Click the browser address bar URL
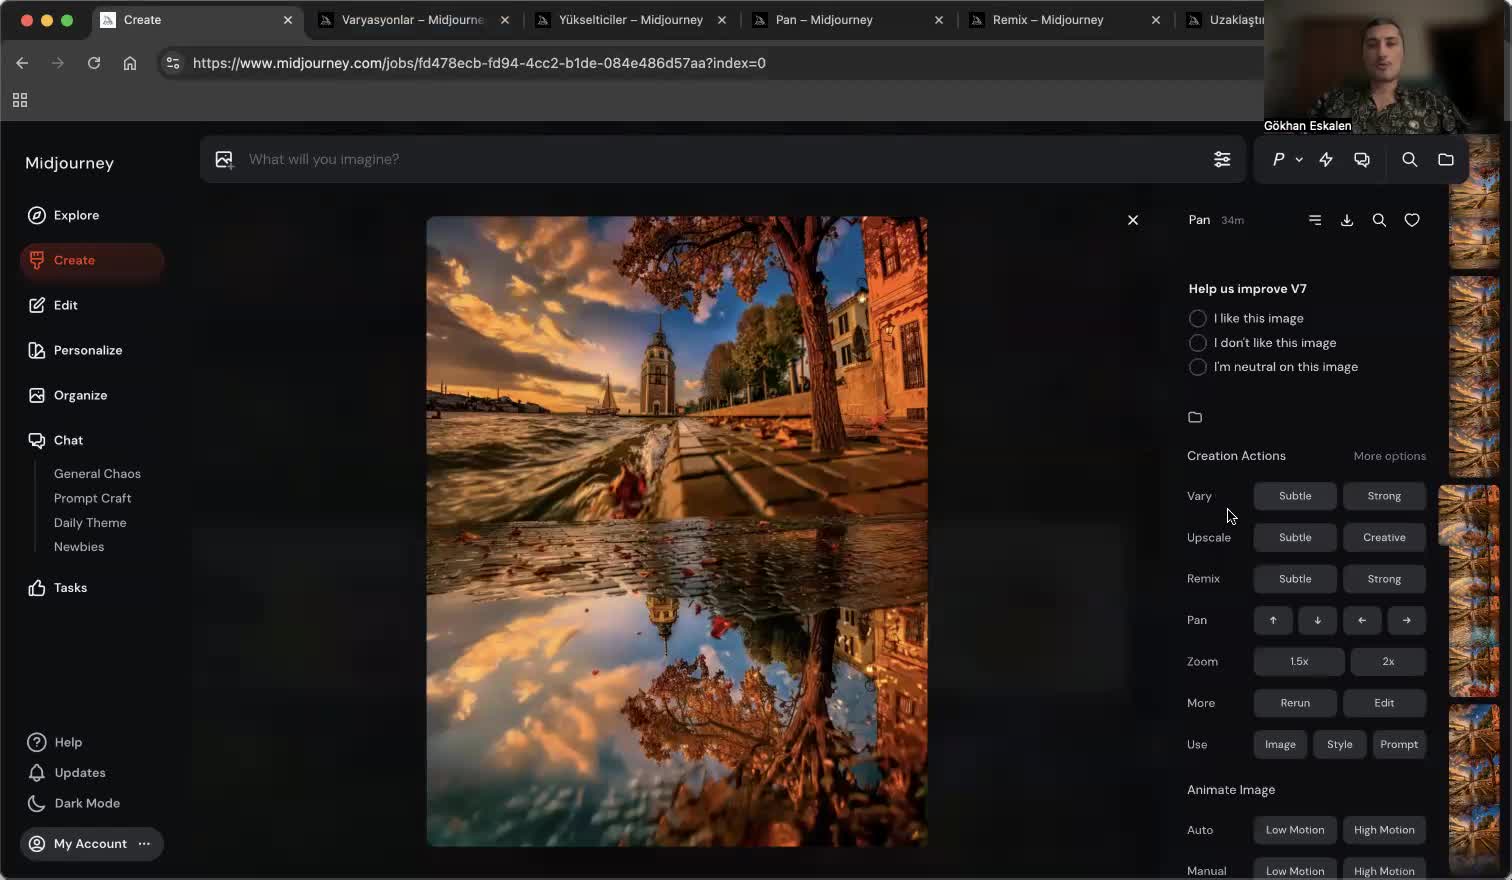This screenshot has height=880, width=1512. point(479,63)
